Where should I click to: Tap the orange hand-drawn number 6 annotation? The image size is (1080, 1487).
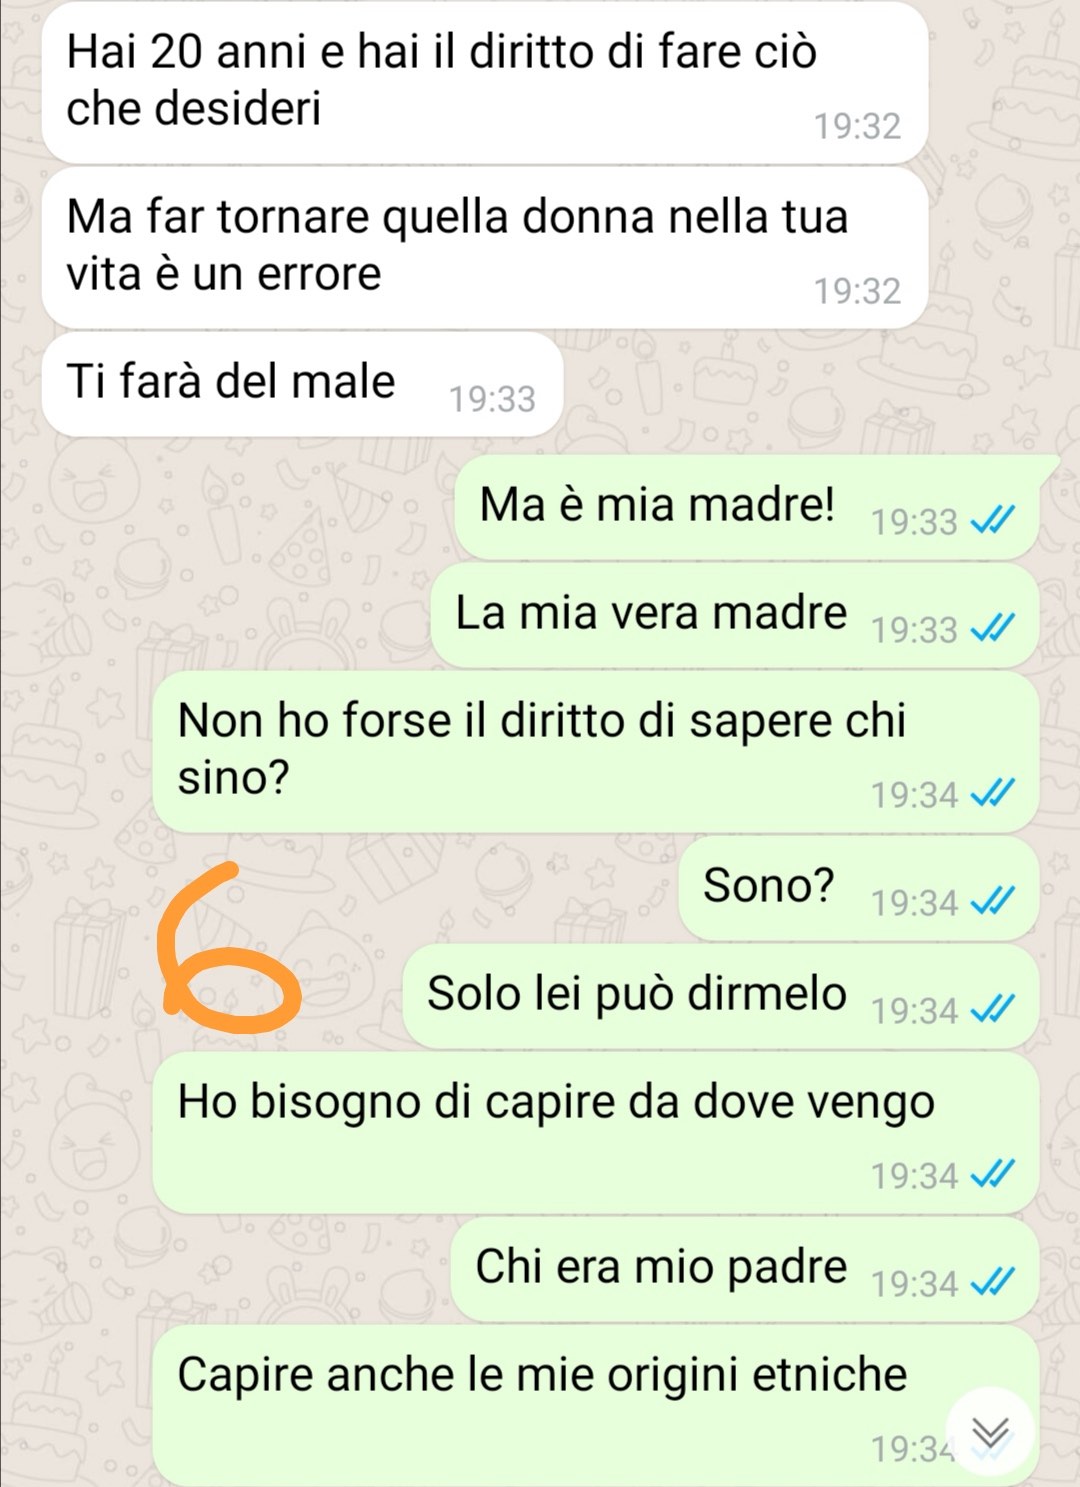(229, 949)
